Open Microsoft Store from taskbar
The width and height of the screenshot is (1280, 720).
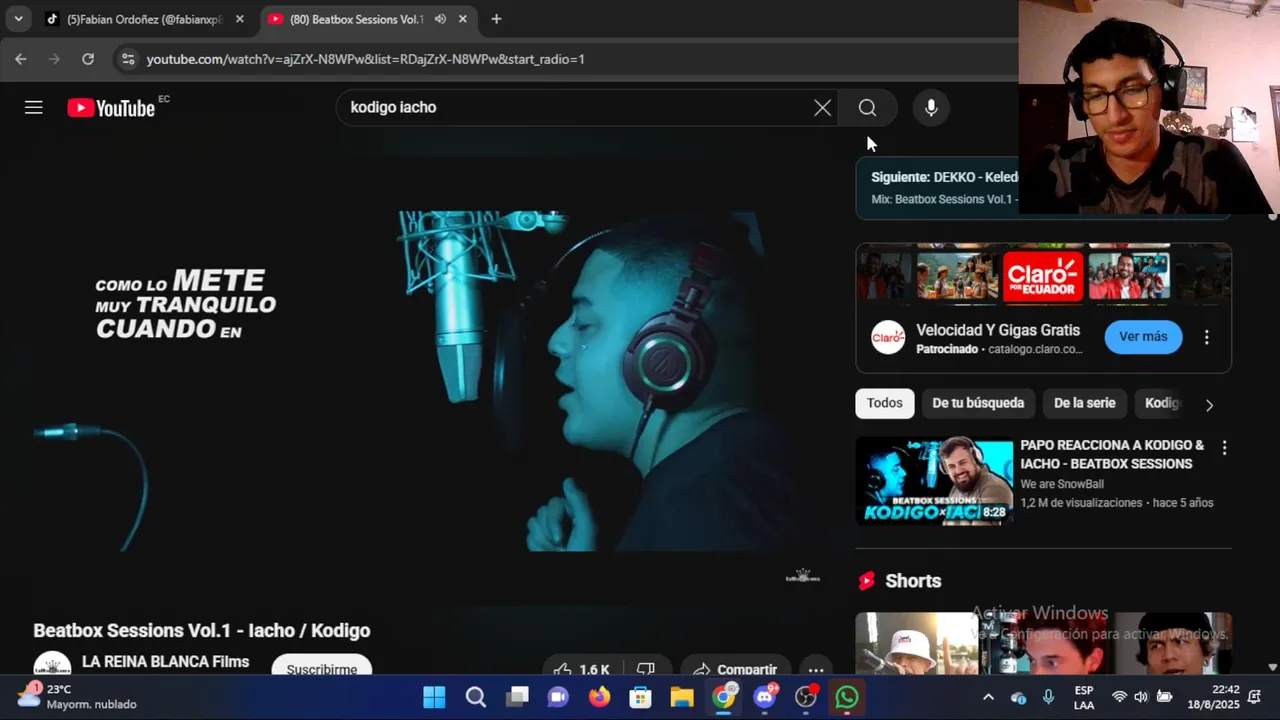pos(640,697)
